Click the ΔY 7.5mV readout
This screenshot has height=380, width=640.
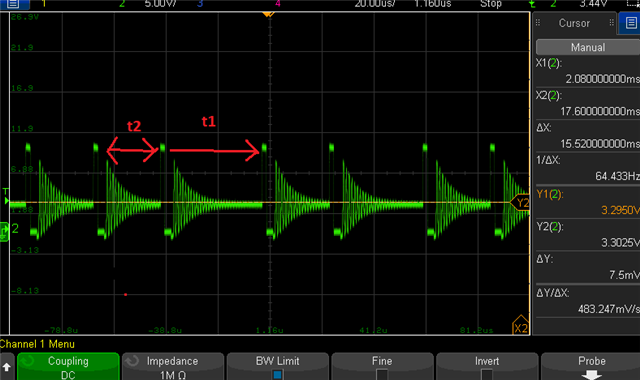[588, 267]
